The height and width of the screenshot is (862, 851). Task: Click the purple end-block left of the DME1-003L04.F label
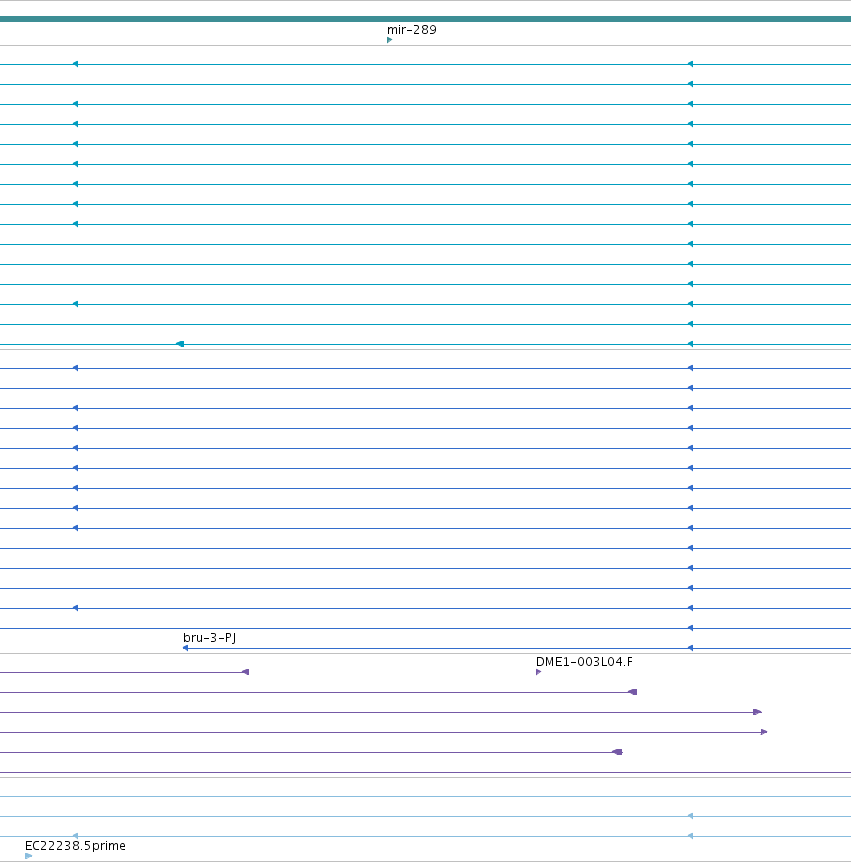click(x=246, y=672)
